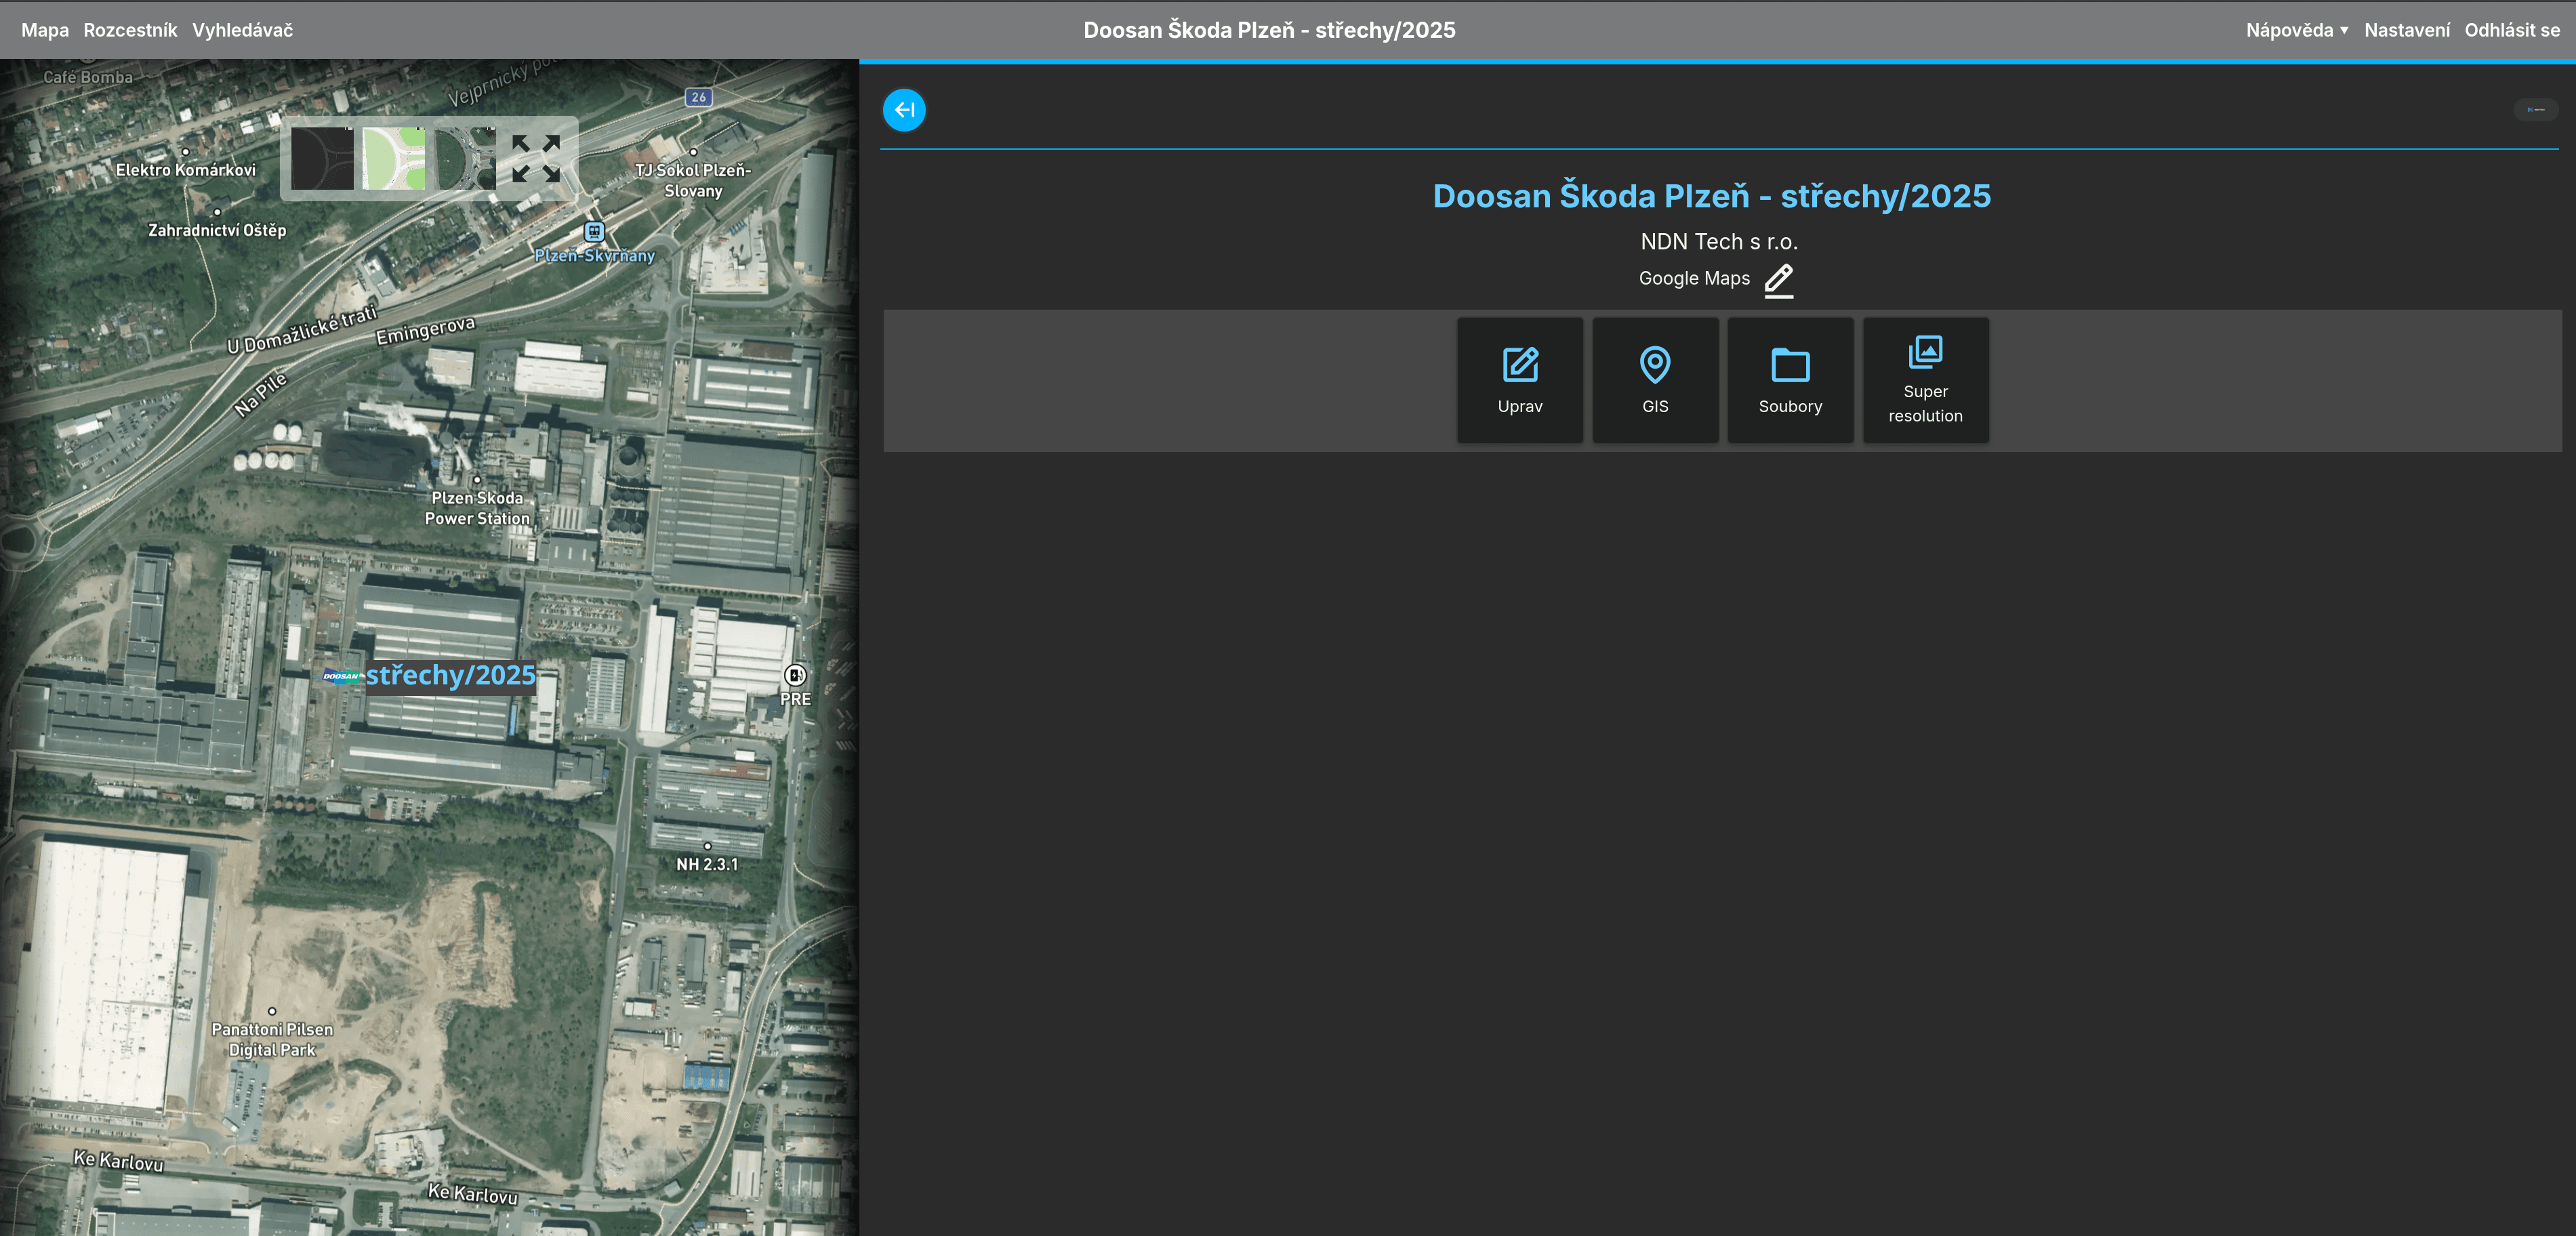Open the Vyhledávač menu item

243,30
